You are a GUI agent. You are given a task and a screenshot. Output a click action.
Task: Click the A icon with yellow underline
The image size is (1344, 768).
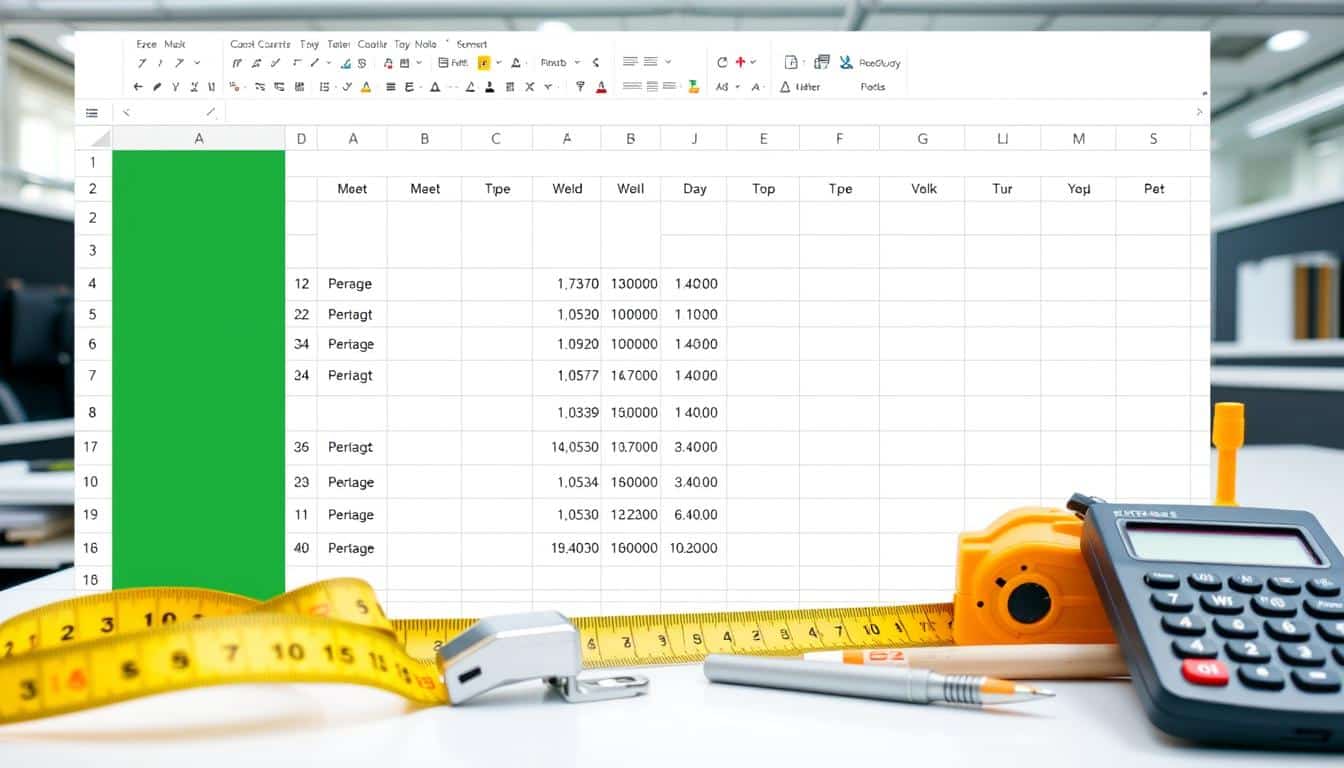coord(366,87)
